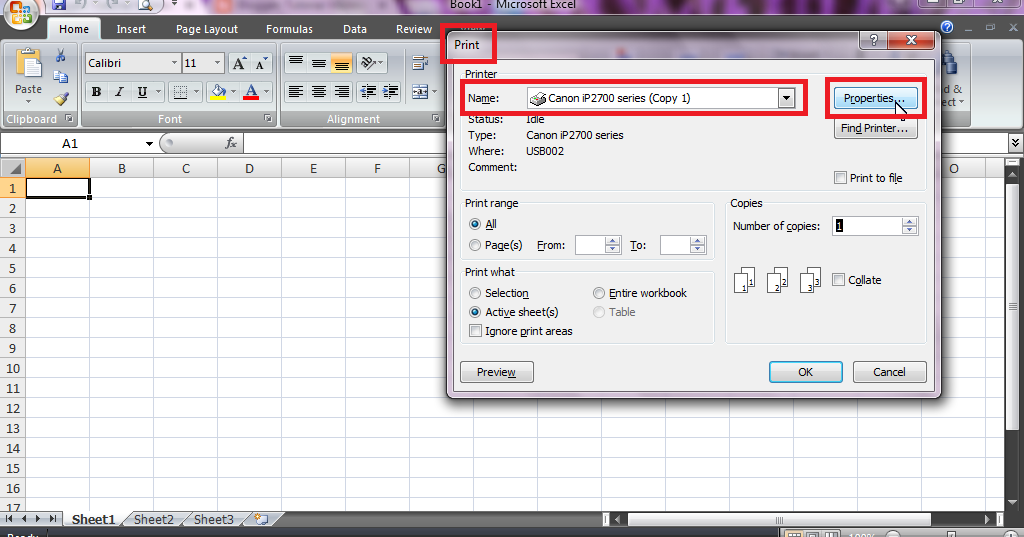Image resolution: width=1024 pixels, height=537 pixels.
Task: Open the Data ribbon tab
Action: (355, 29)
